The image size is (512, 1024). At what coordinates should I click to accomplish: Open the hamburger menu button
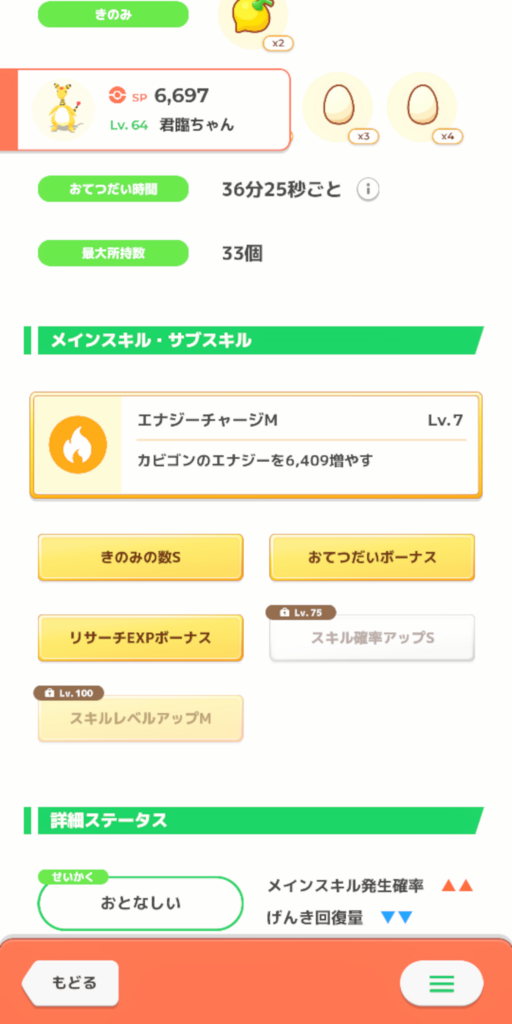441,982
